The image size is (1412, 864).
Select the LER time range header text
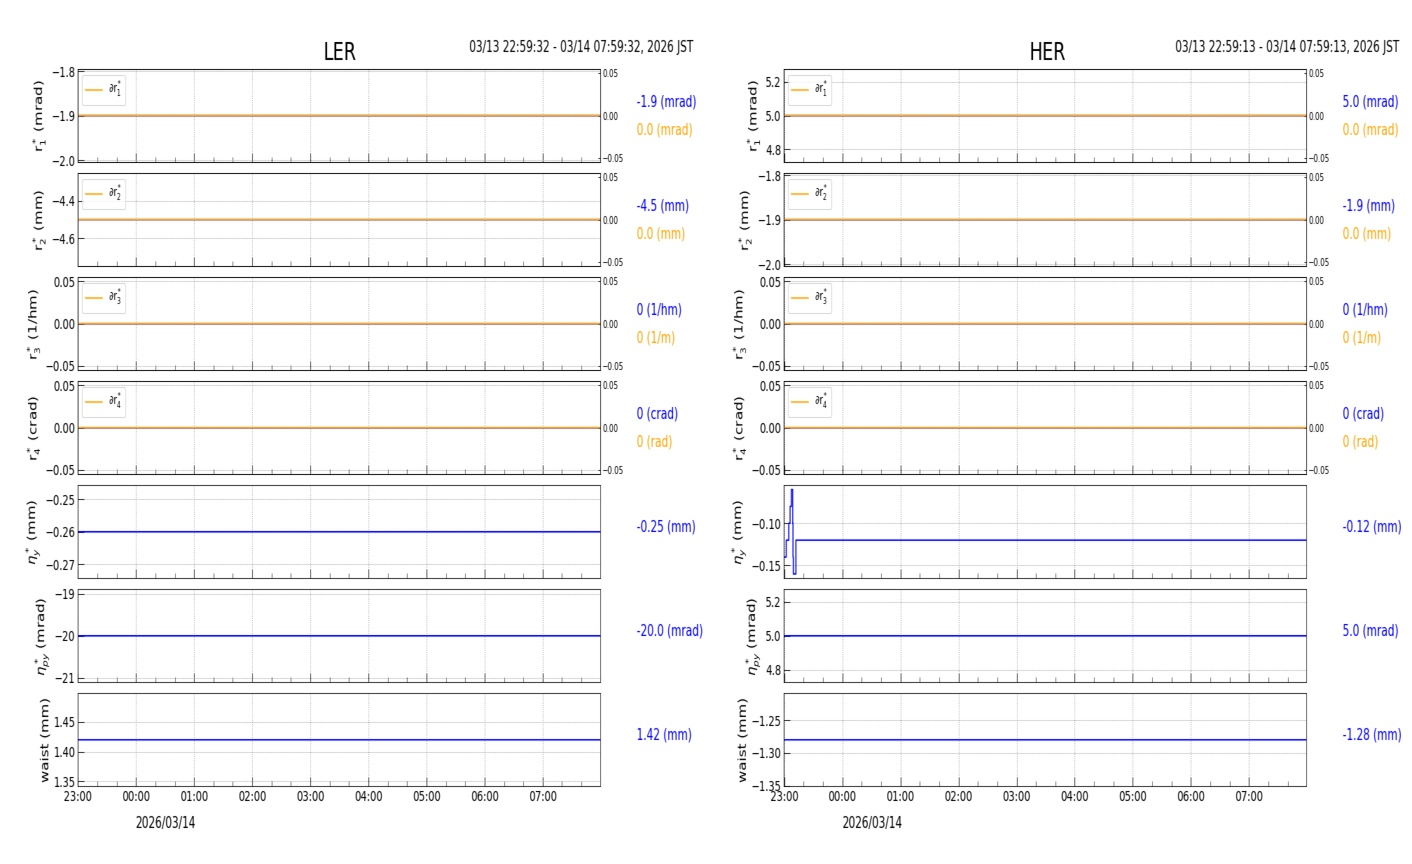[x=581, y=47]
